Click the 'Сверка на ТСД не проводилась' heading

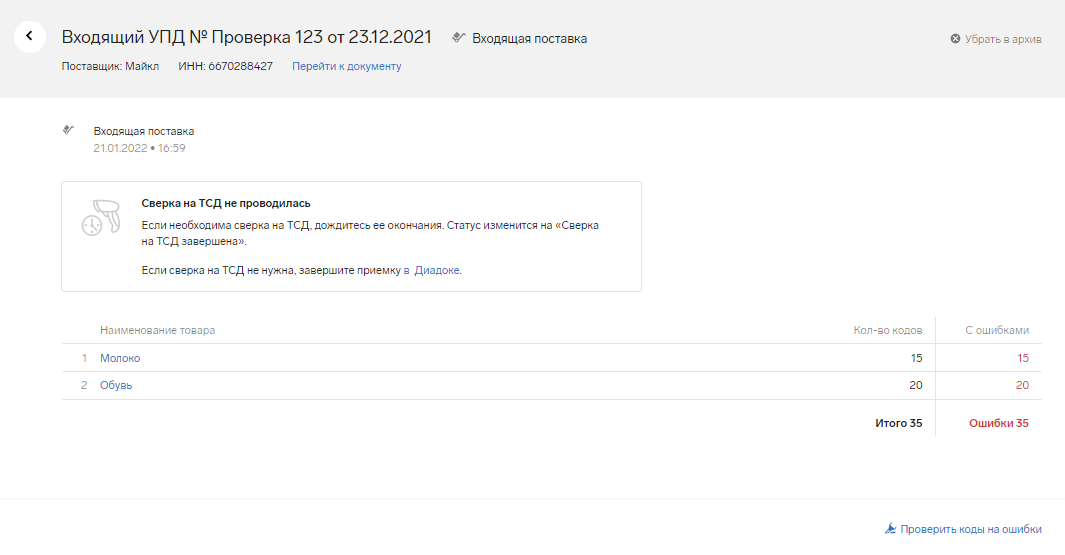tap(226, 203)
